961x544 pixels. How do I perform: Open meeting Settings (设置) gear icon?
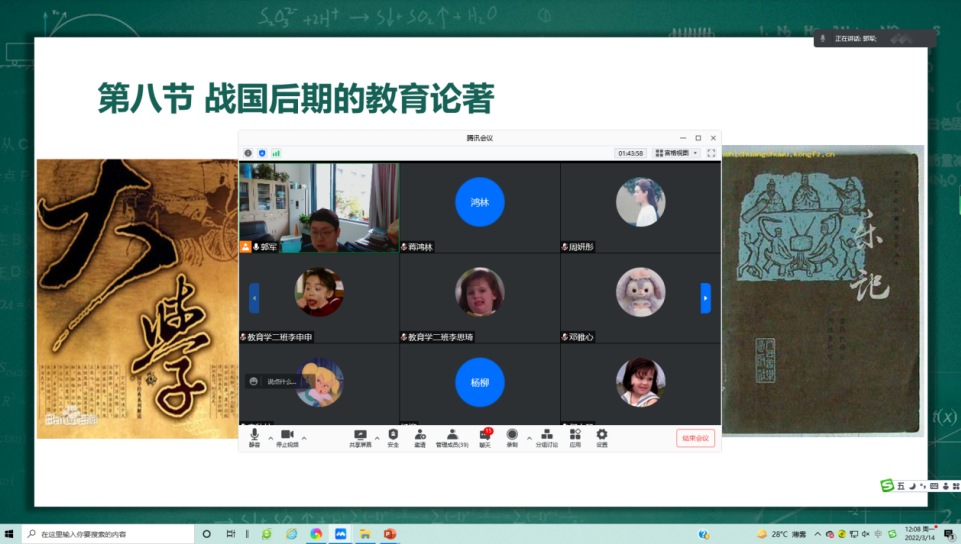pos(602,436)
